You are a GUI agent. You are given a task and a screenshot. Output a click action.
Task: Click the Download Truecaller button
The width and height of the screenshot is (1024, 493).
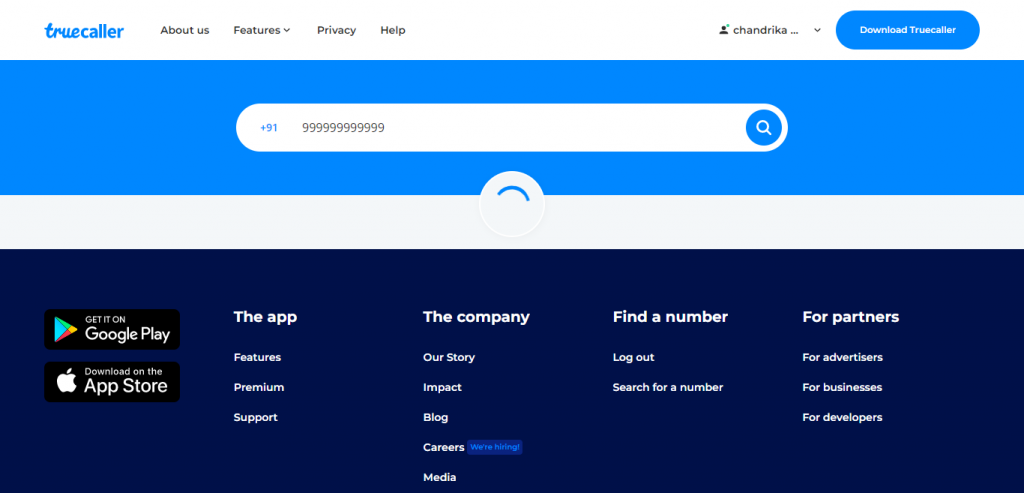(x=908, y=30)
